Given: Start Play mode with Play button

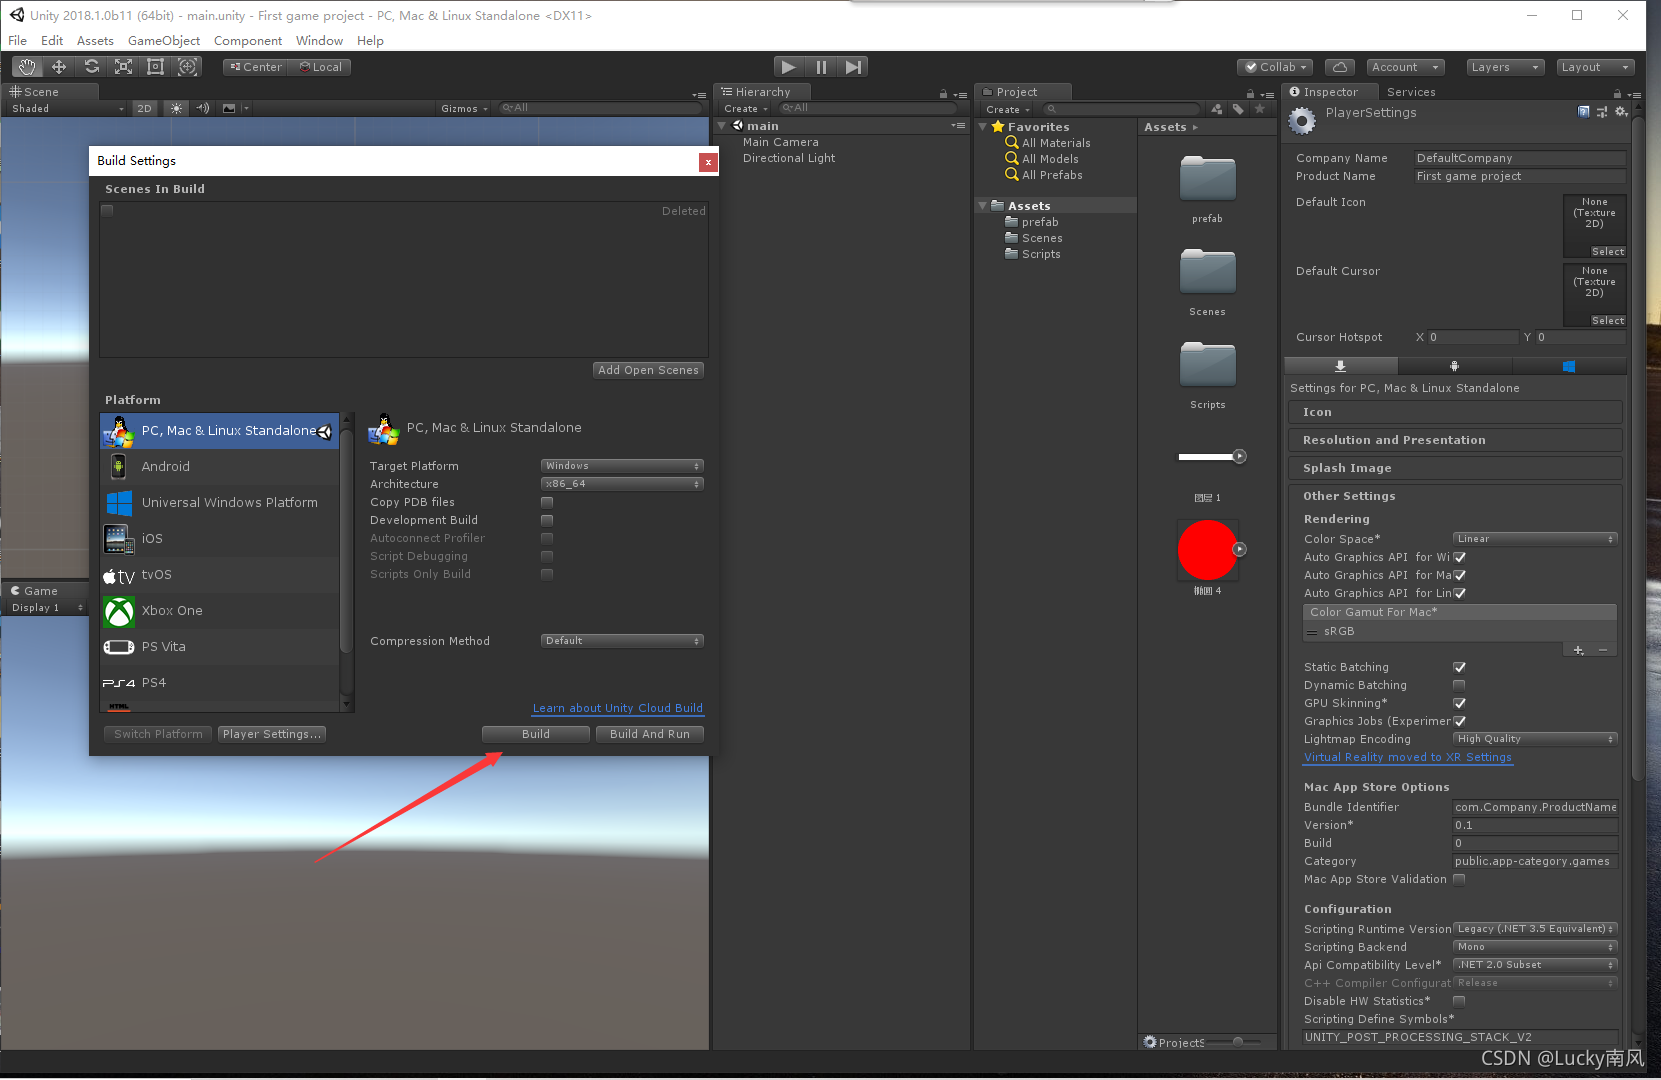Looking at the screenshot, I should tap(789, 67).
